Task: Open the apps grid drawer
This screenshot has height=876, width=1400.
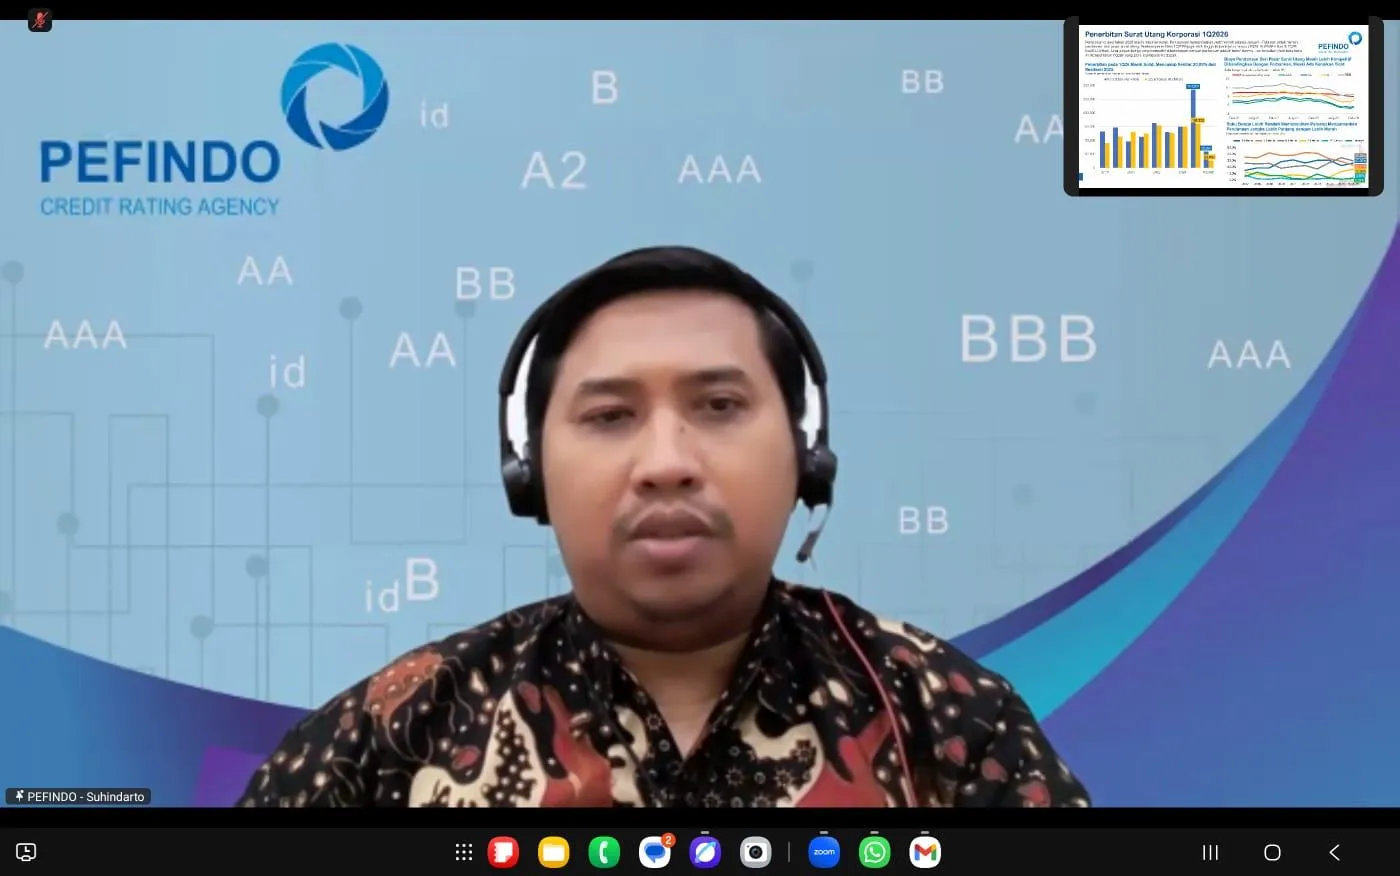Action: (x=463, y=852)
